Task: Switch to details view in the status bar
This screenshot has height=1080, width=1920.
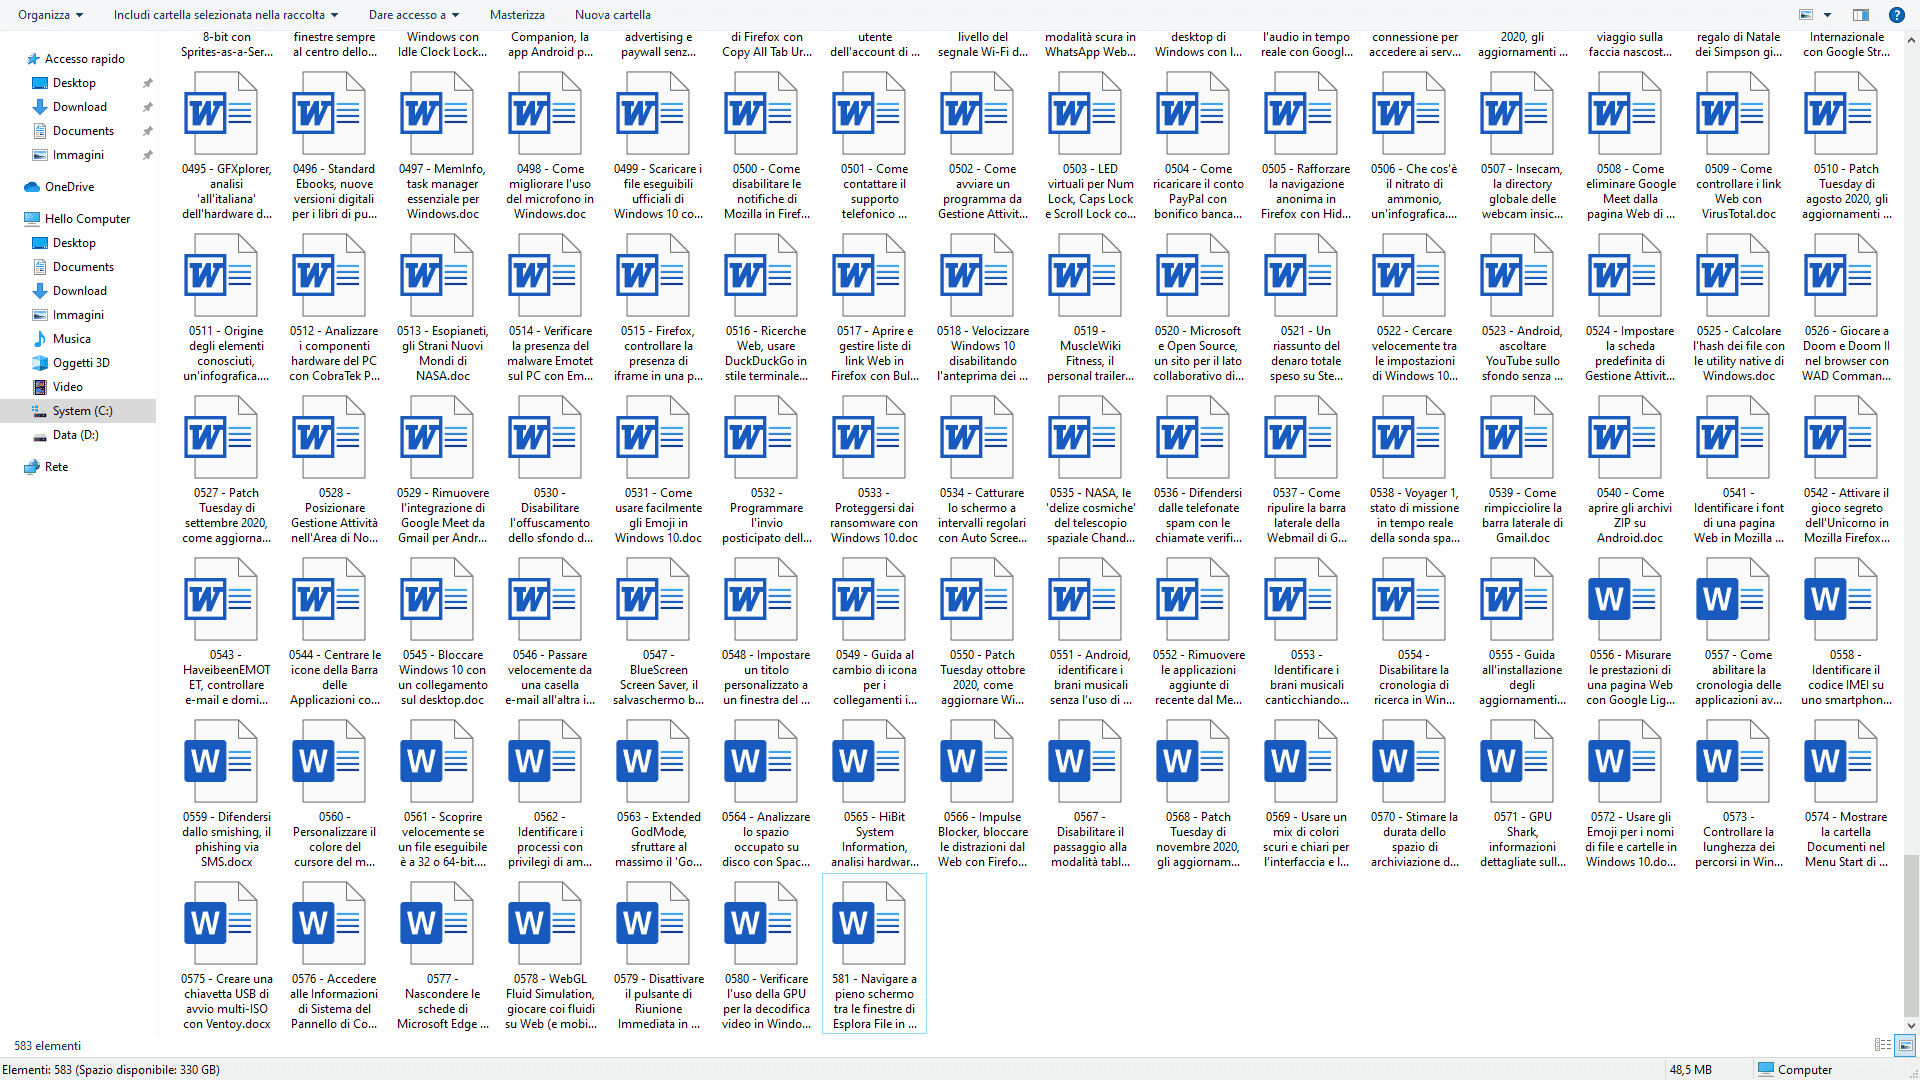Action: (1882, 1045)
